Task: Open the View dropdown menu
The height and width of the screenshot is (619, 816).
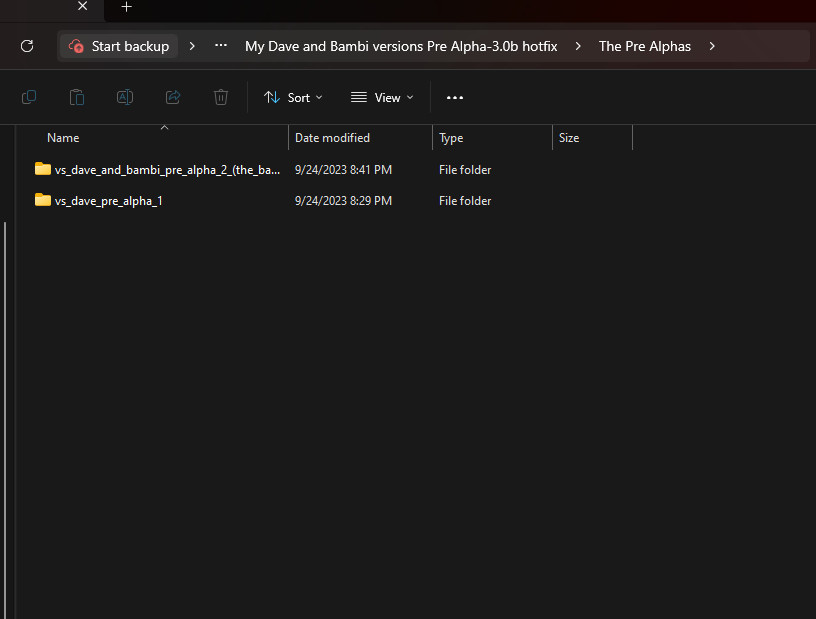Action: point(382,97)
